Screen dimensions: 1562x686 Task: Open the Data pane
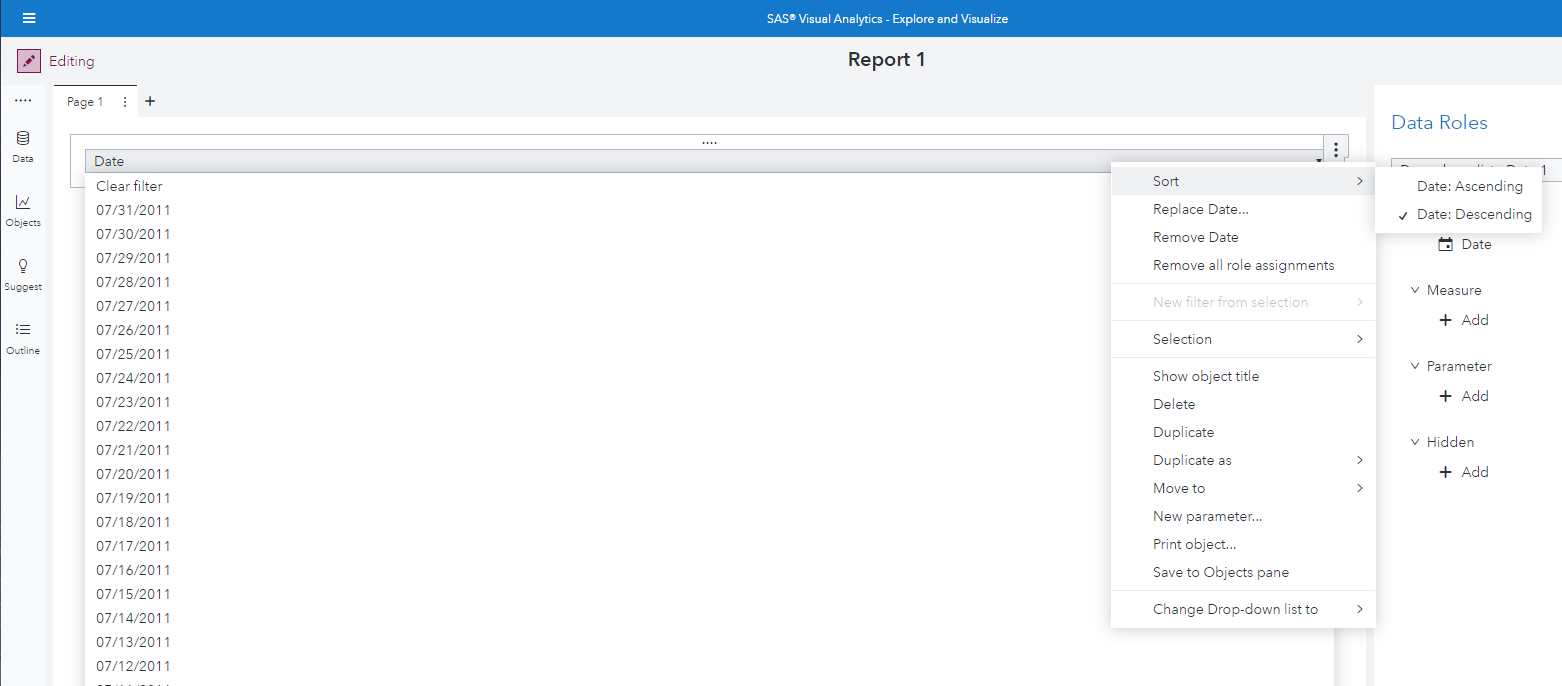point(22,146)
